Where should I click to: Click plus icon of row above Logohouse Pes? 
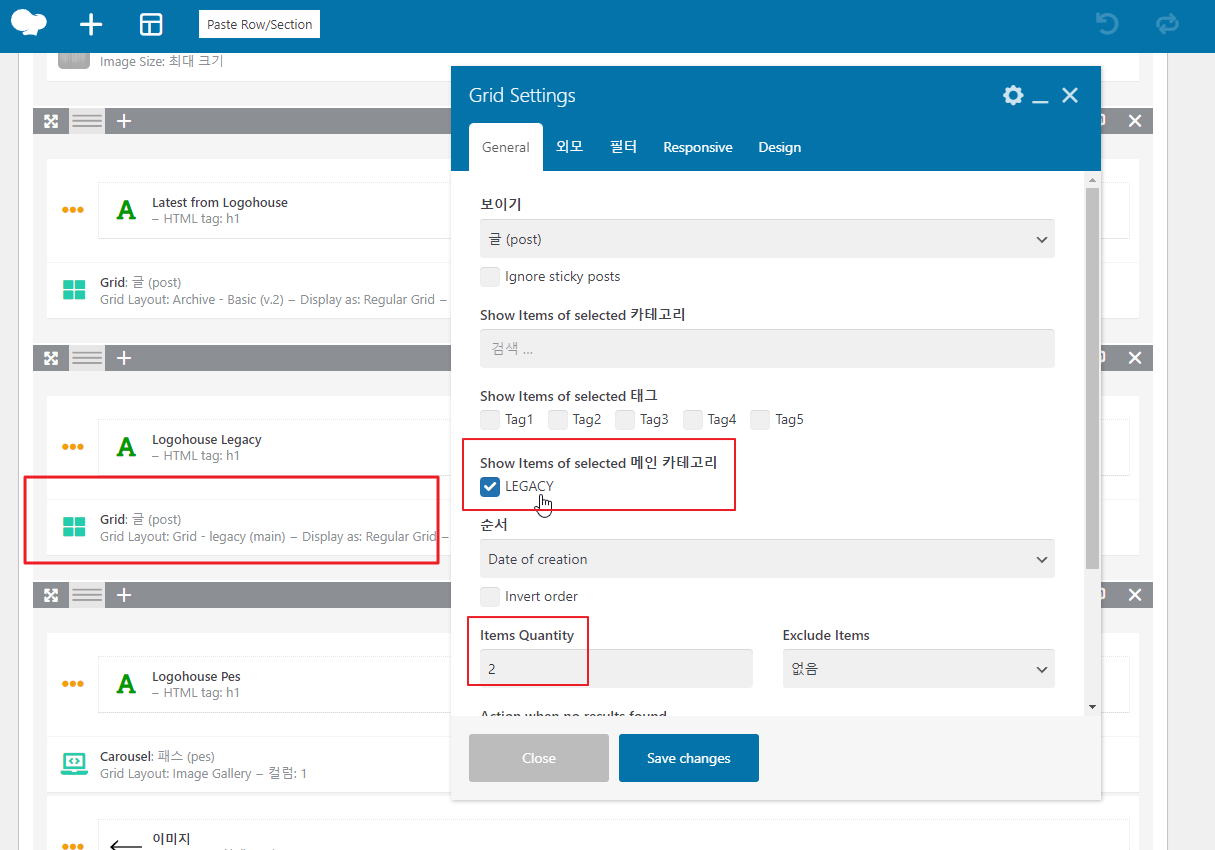point(124,595)
